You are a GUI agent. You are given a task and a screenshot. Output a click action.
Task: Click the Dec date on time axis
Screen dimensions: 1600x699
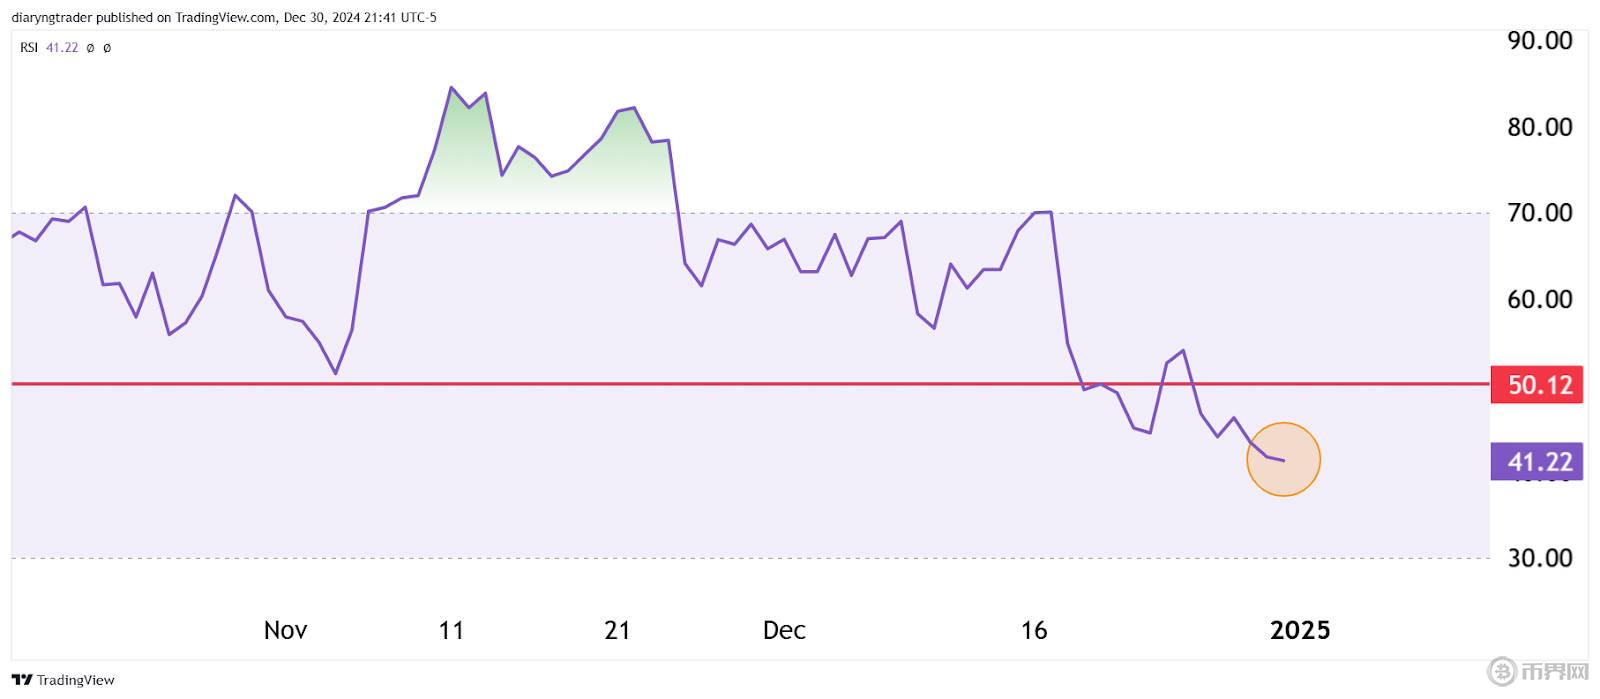tap(784, 630)
